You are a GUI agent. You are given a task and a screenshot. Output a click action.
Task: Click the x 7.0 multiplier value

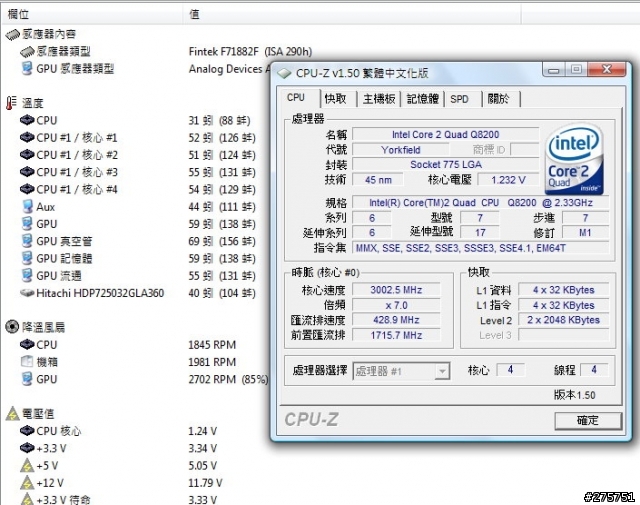tap(396, 305)
